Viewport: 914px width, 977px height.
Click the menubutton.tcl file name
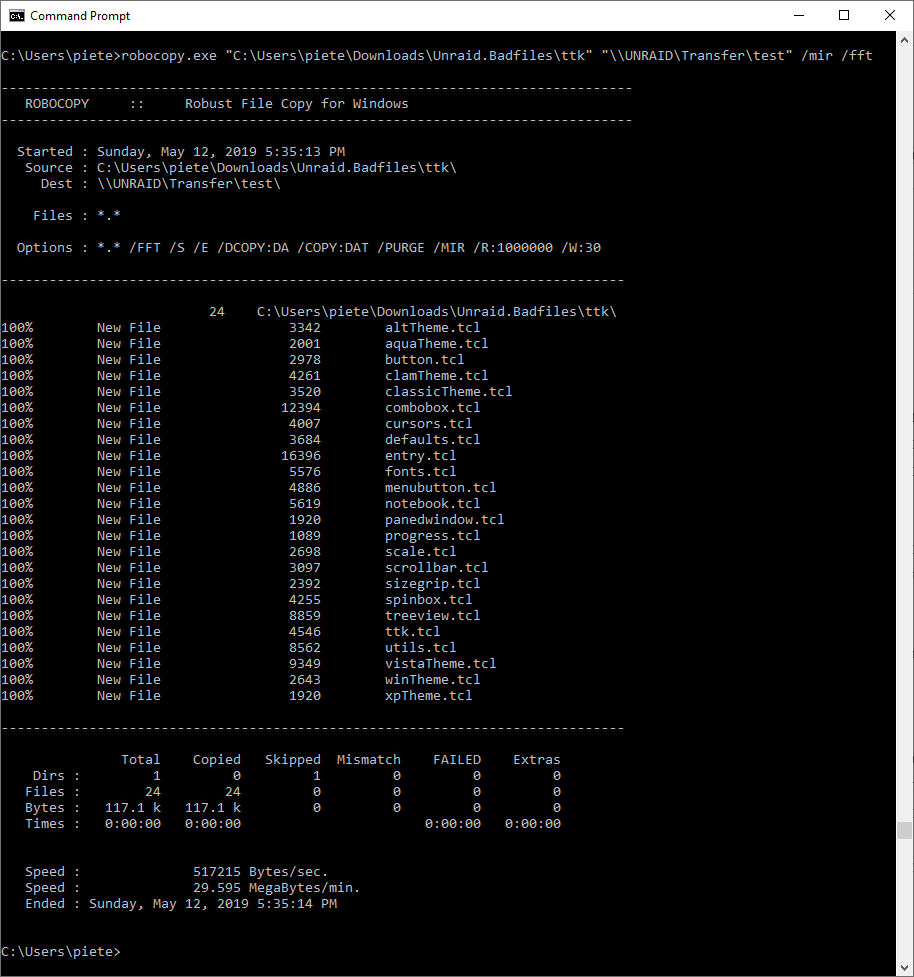440,488
